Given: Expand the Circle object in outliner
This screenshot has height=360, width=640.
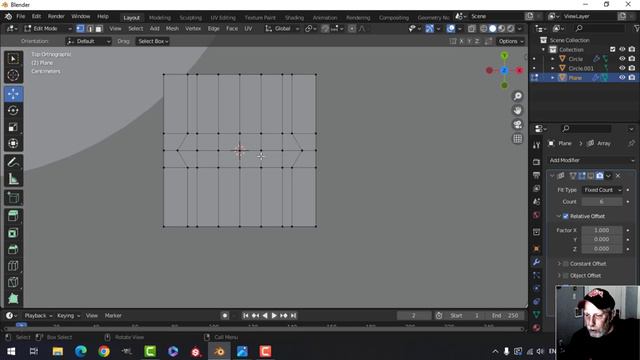Looking at the screenshot, I should [x=553, y=59].
